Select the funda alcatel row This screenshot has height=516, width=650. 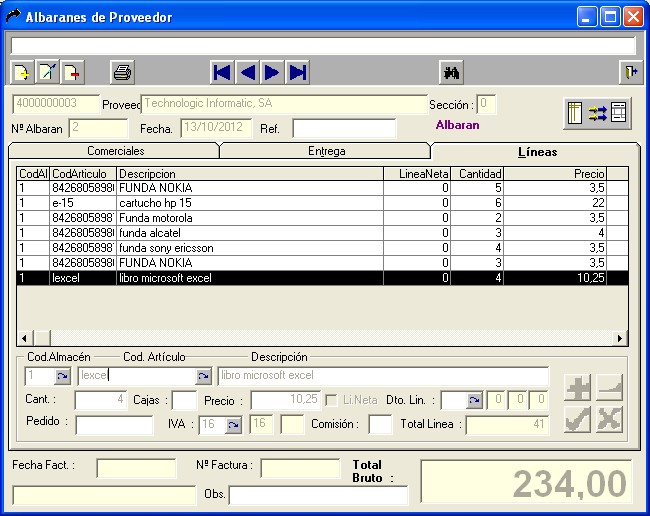pos(323,233)
